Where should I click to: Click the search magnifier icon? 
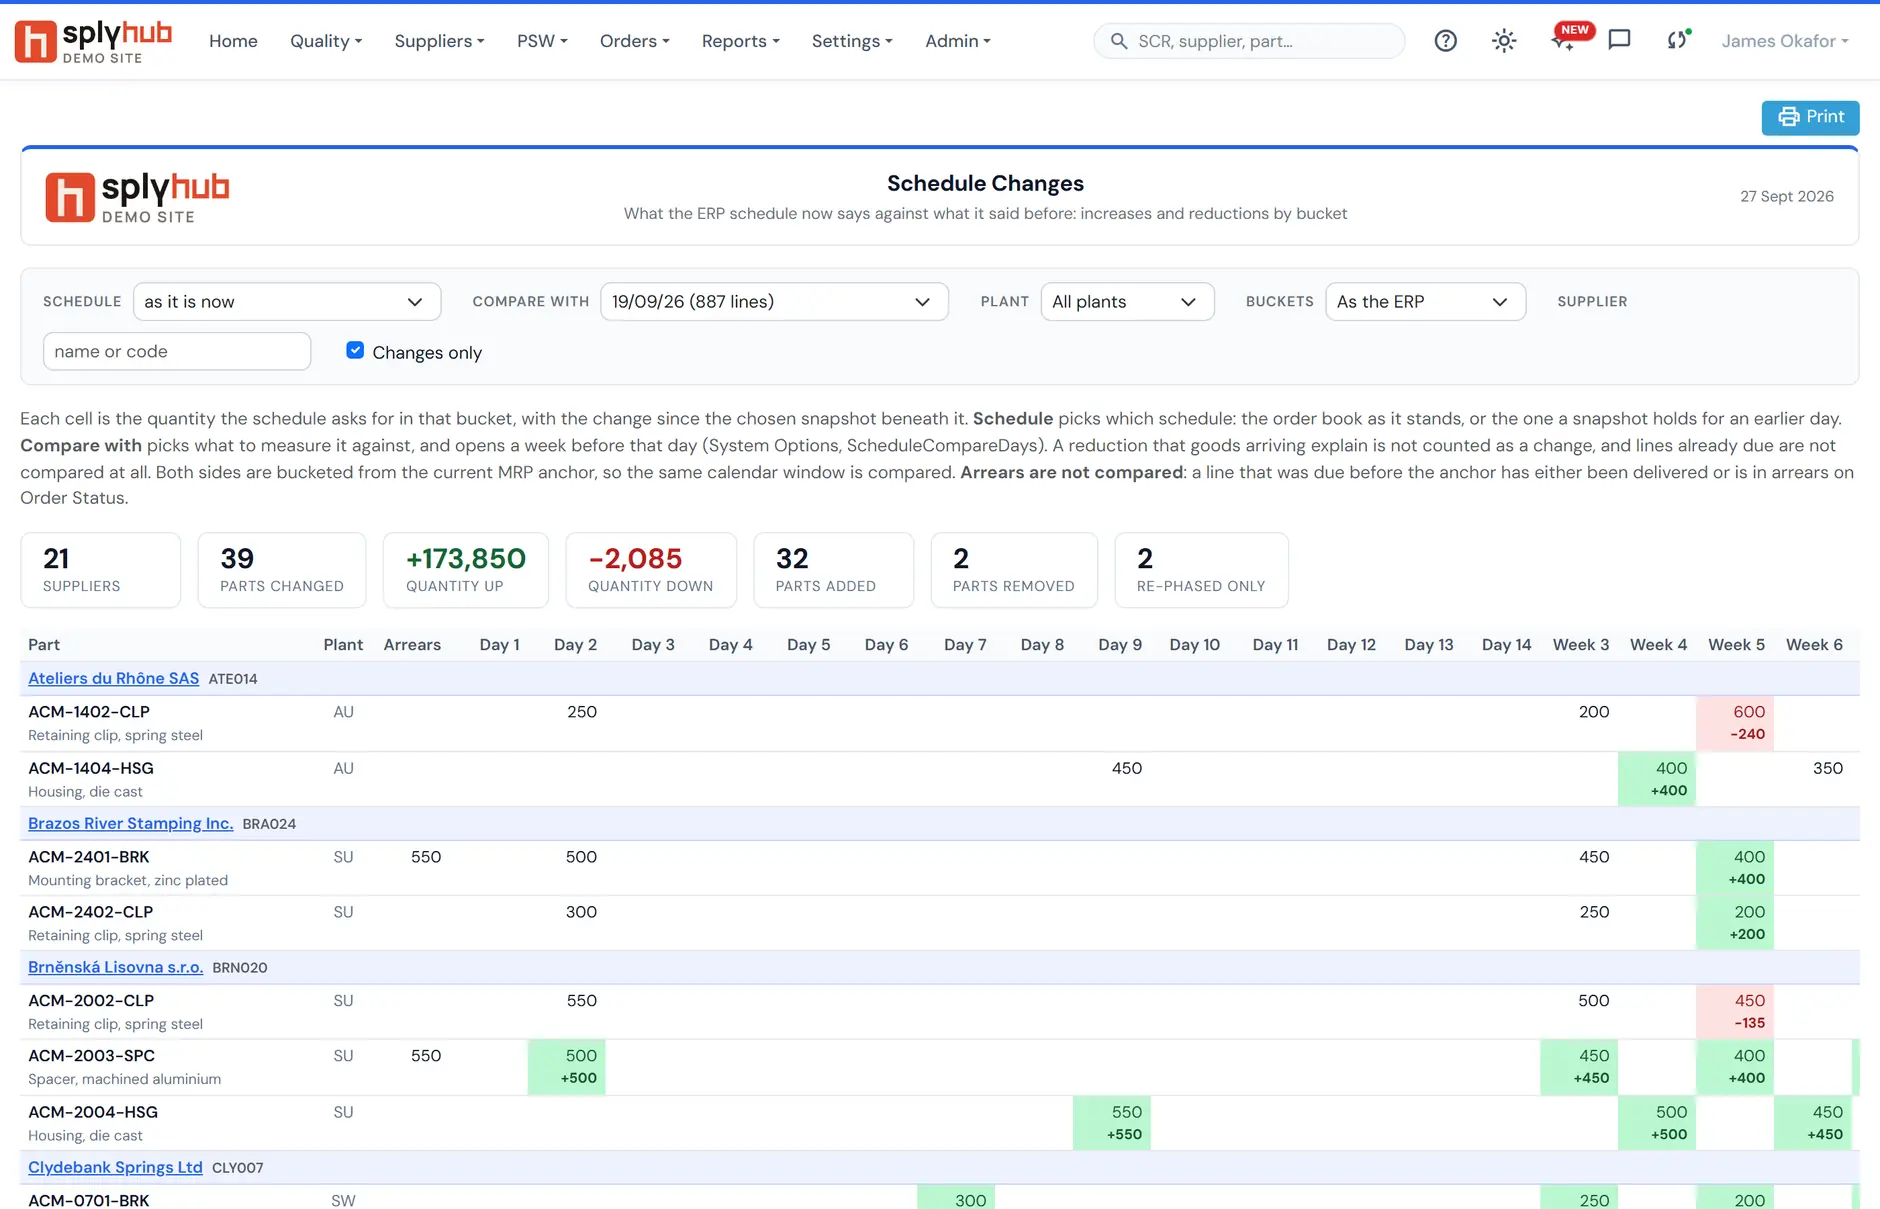tap(1119, 41)
